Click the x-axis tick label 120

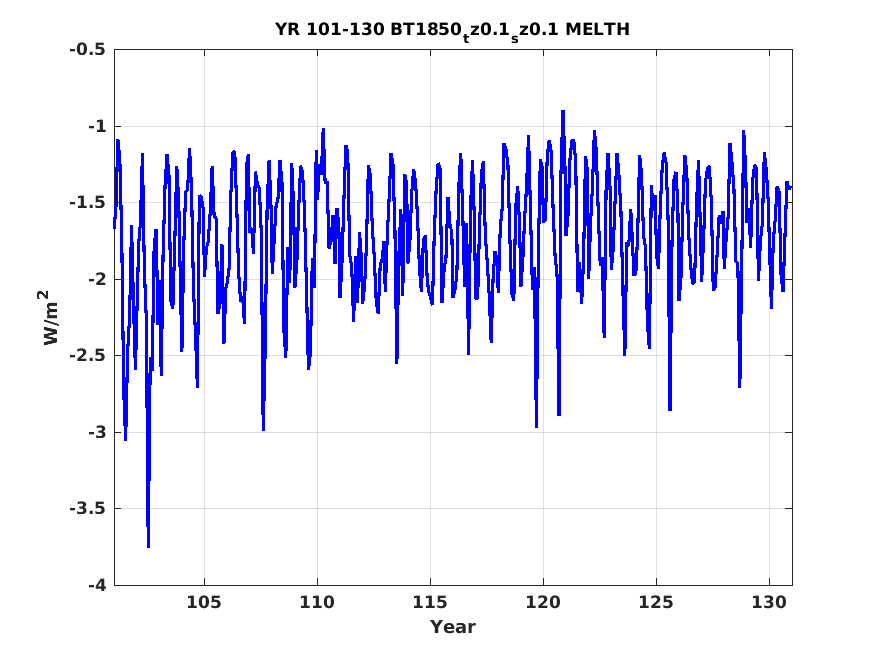click(543, 602)
